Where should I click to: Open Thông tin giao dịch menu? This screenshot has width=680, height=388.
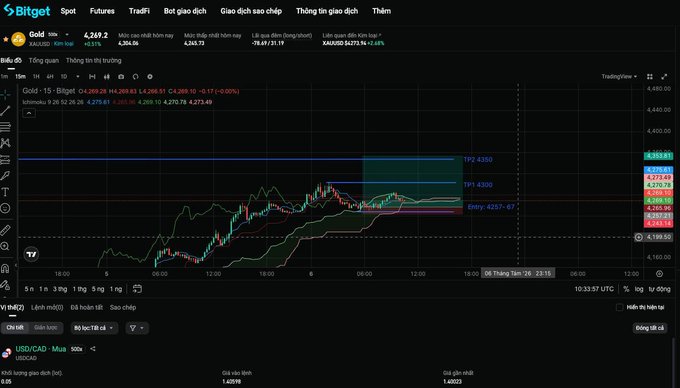tap(327, 11)
